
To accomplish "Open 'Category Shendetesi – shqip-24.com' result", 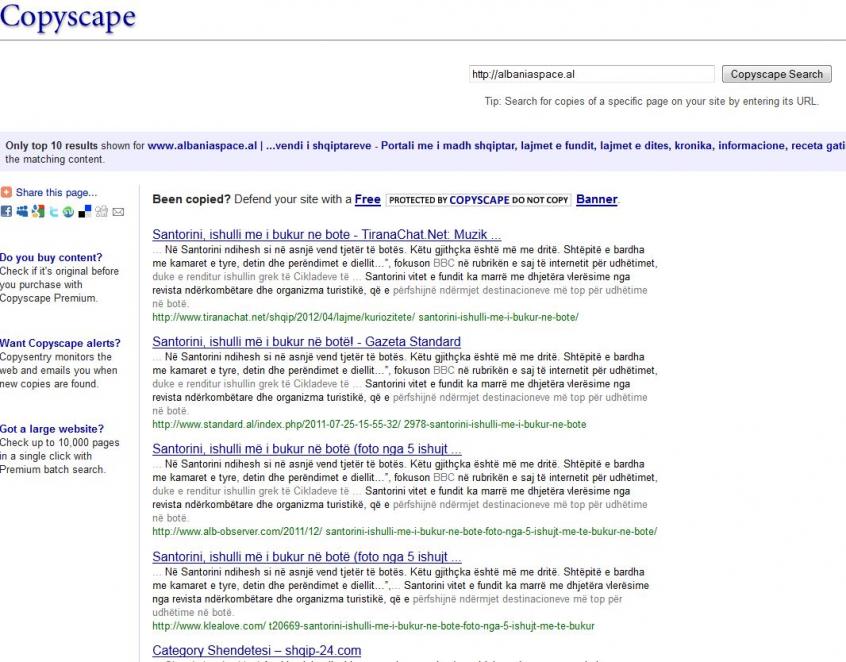I will point(257,650).
